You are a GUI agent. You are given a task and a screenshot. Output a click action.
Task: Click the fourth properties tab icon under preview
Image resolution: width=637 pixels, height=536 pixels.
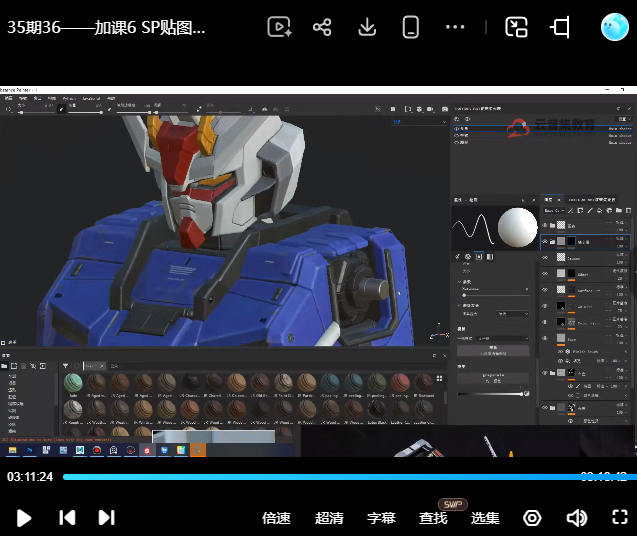pyautogui.click(x=490, y=257)
